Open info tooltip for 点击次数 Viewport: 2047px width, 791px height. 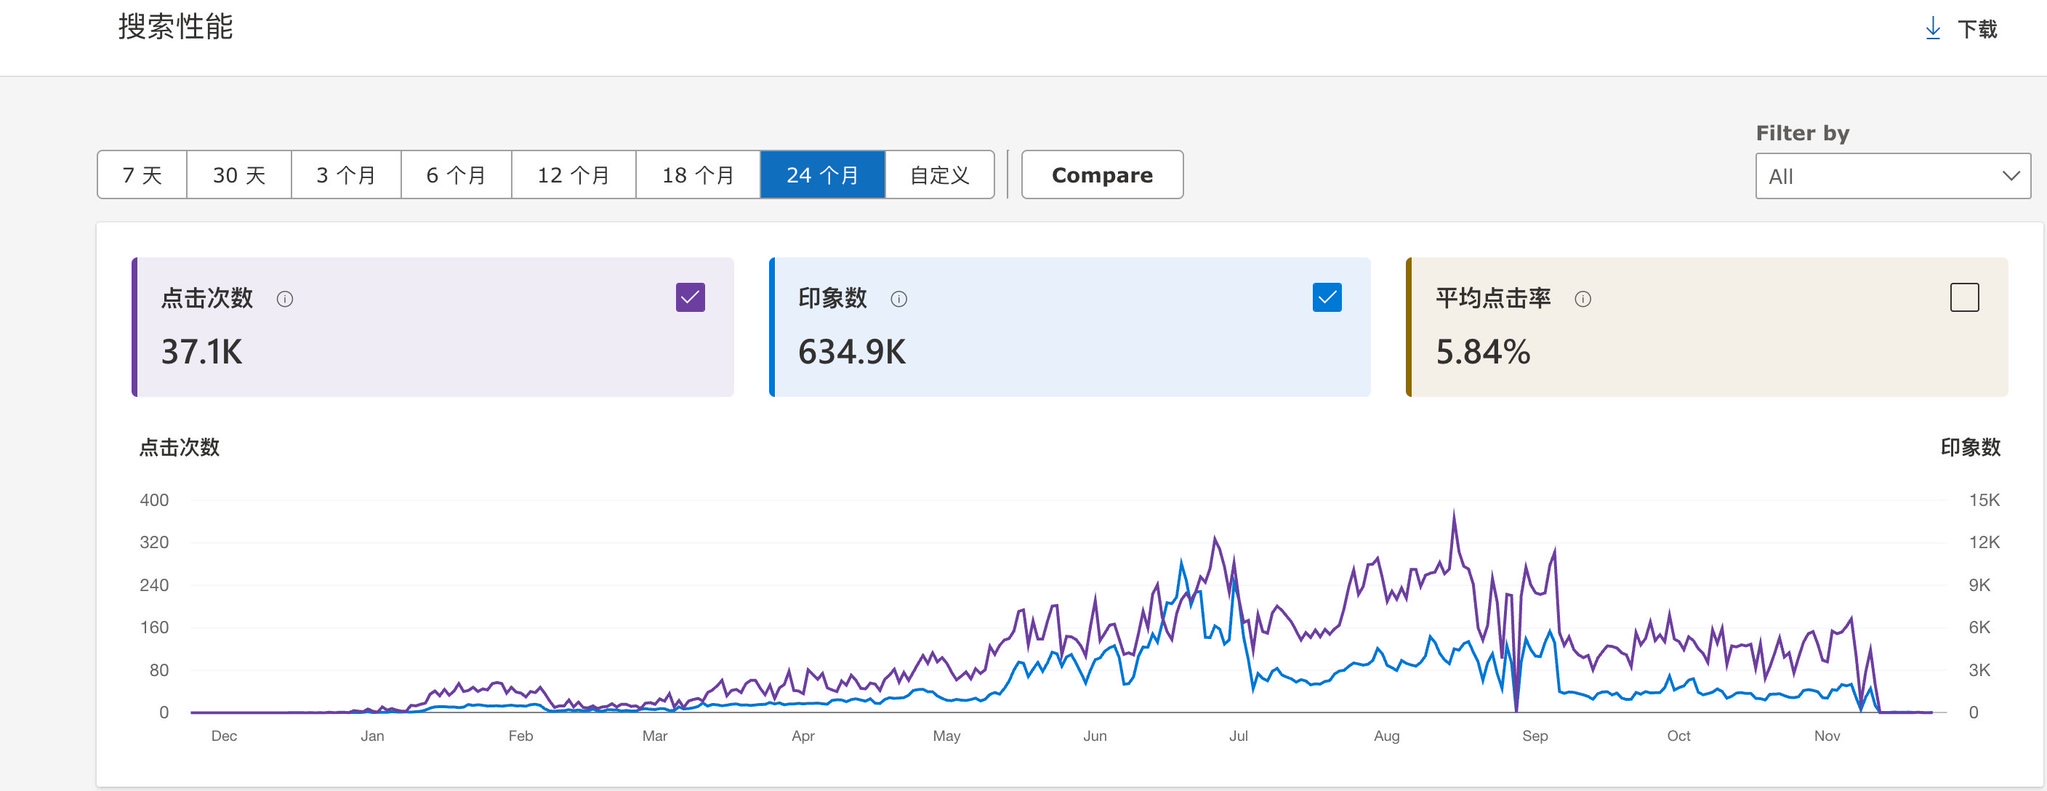pyautogui.click(x=285, y=299)
